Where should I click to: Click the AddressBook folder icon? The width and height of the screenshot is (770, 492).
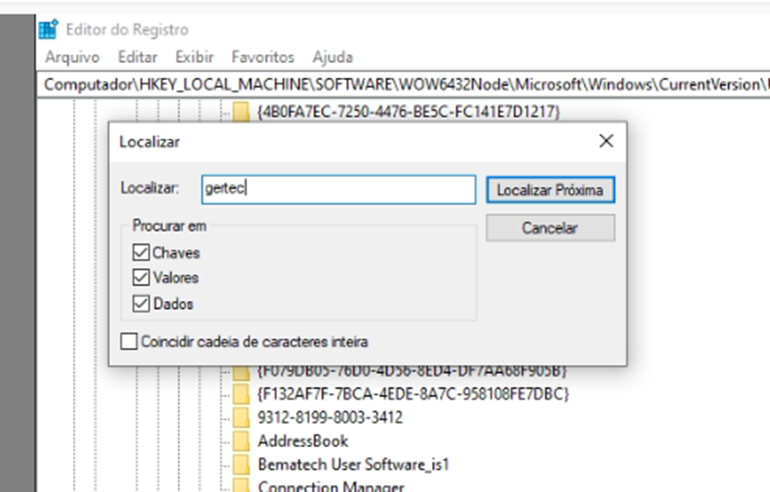(241, 441)
